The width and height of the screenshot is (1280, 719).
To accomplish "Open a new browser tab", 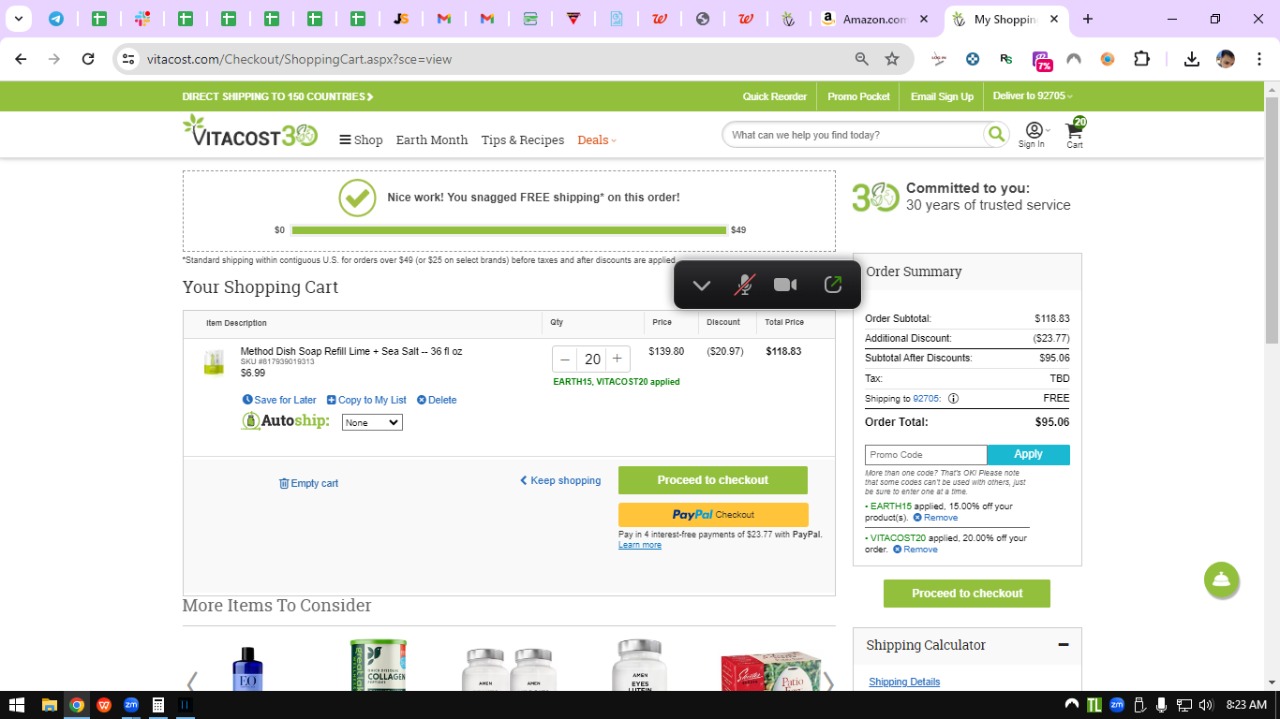I will (x=1088, y=19).
